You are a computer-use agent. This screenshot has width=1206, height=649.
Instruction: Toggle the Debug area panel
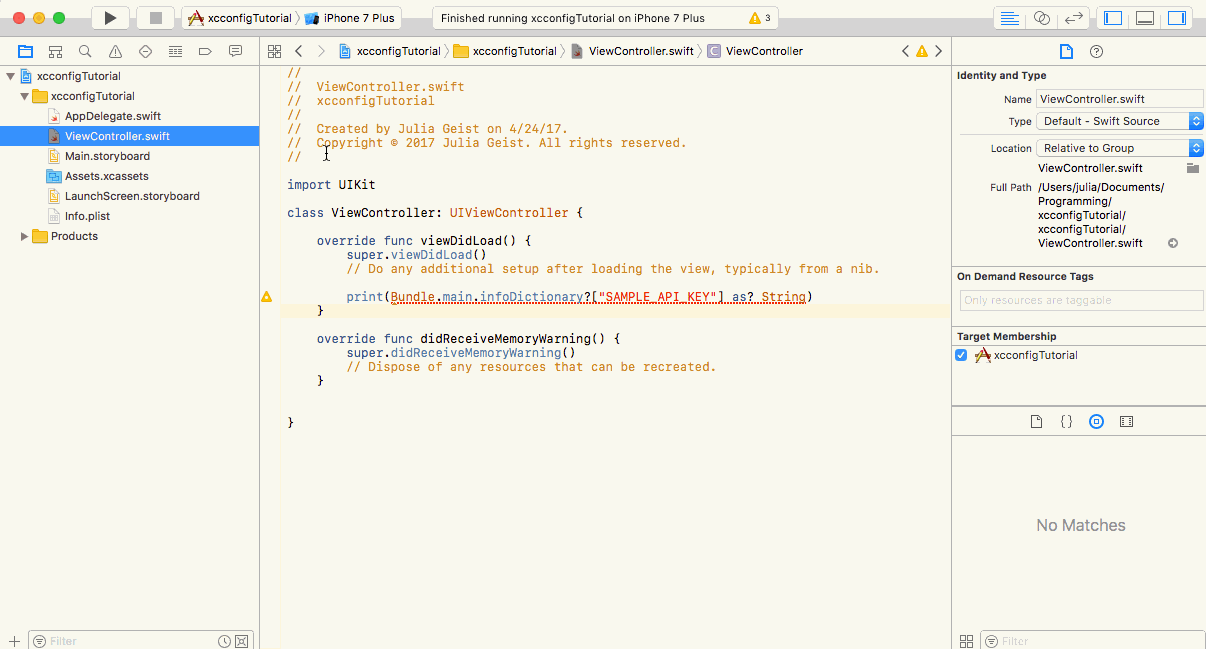point(1145,18)
